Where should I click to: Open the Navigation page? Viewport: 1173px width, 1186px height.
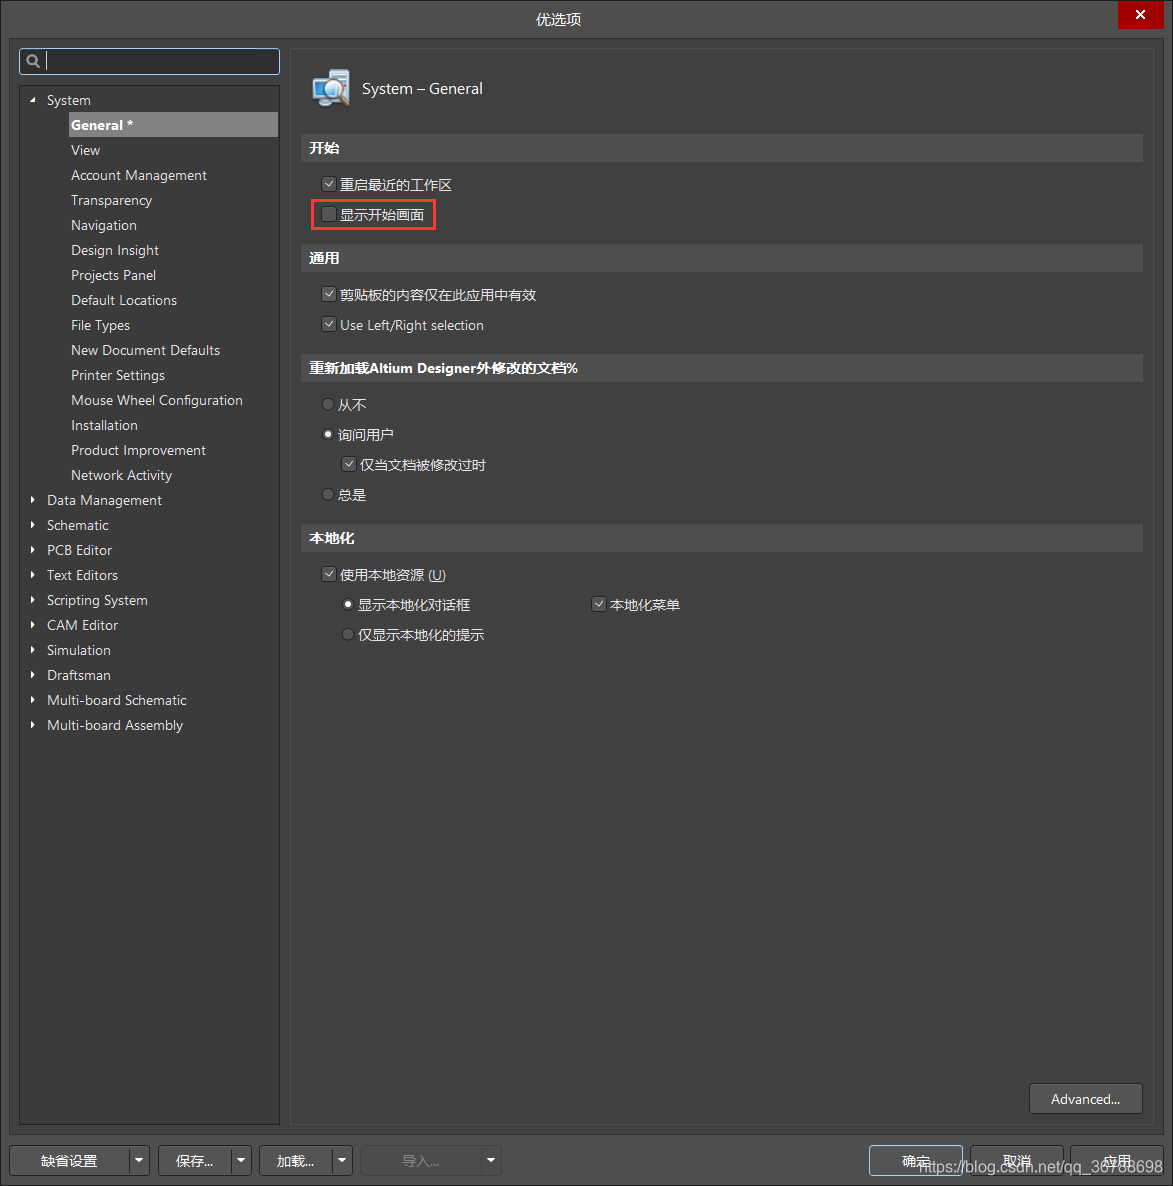(x=104, y=225)
